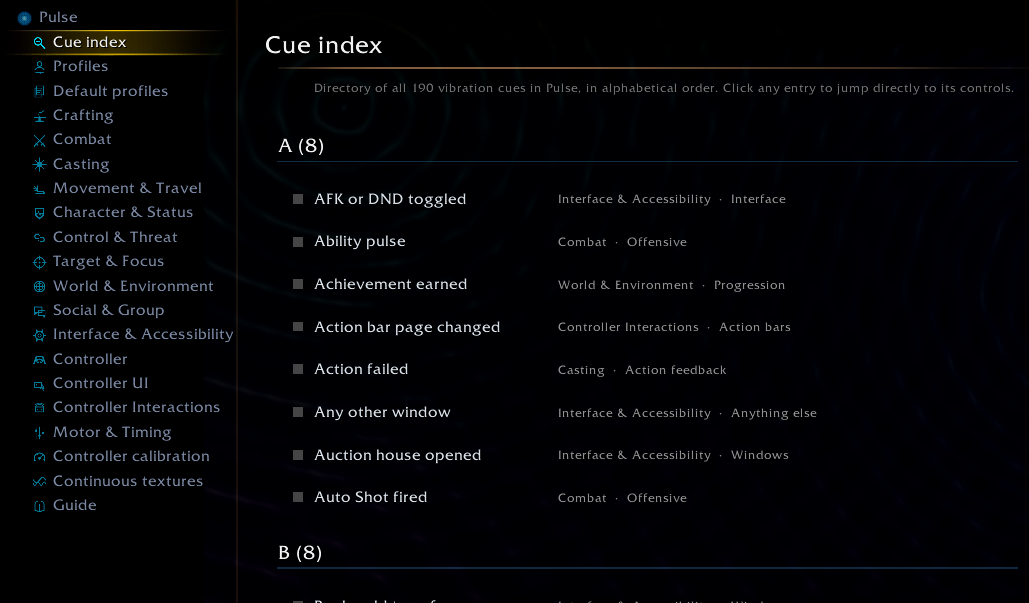The width and height of the screenshot is (1029, 603).
Task: Click the A (8) section header
Action: 301,145
